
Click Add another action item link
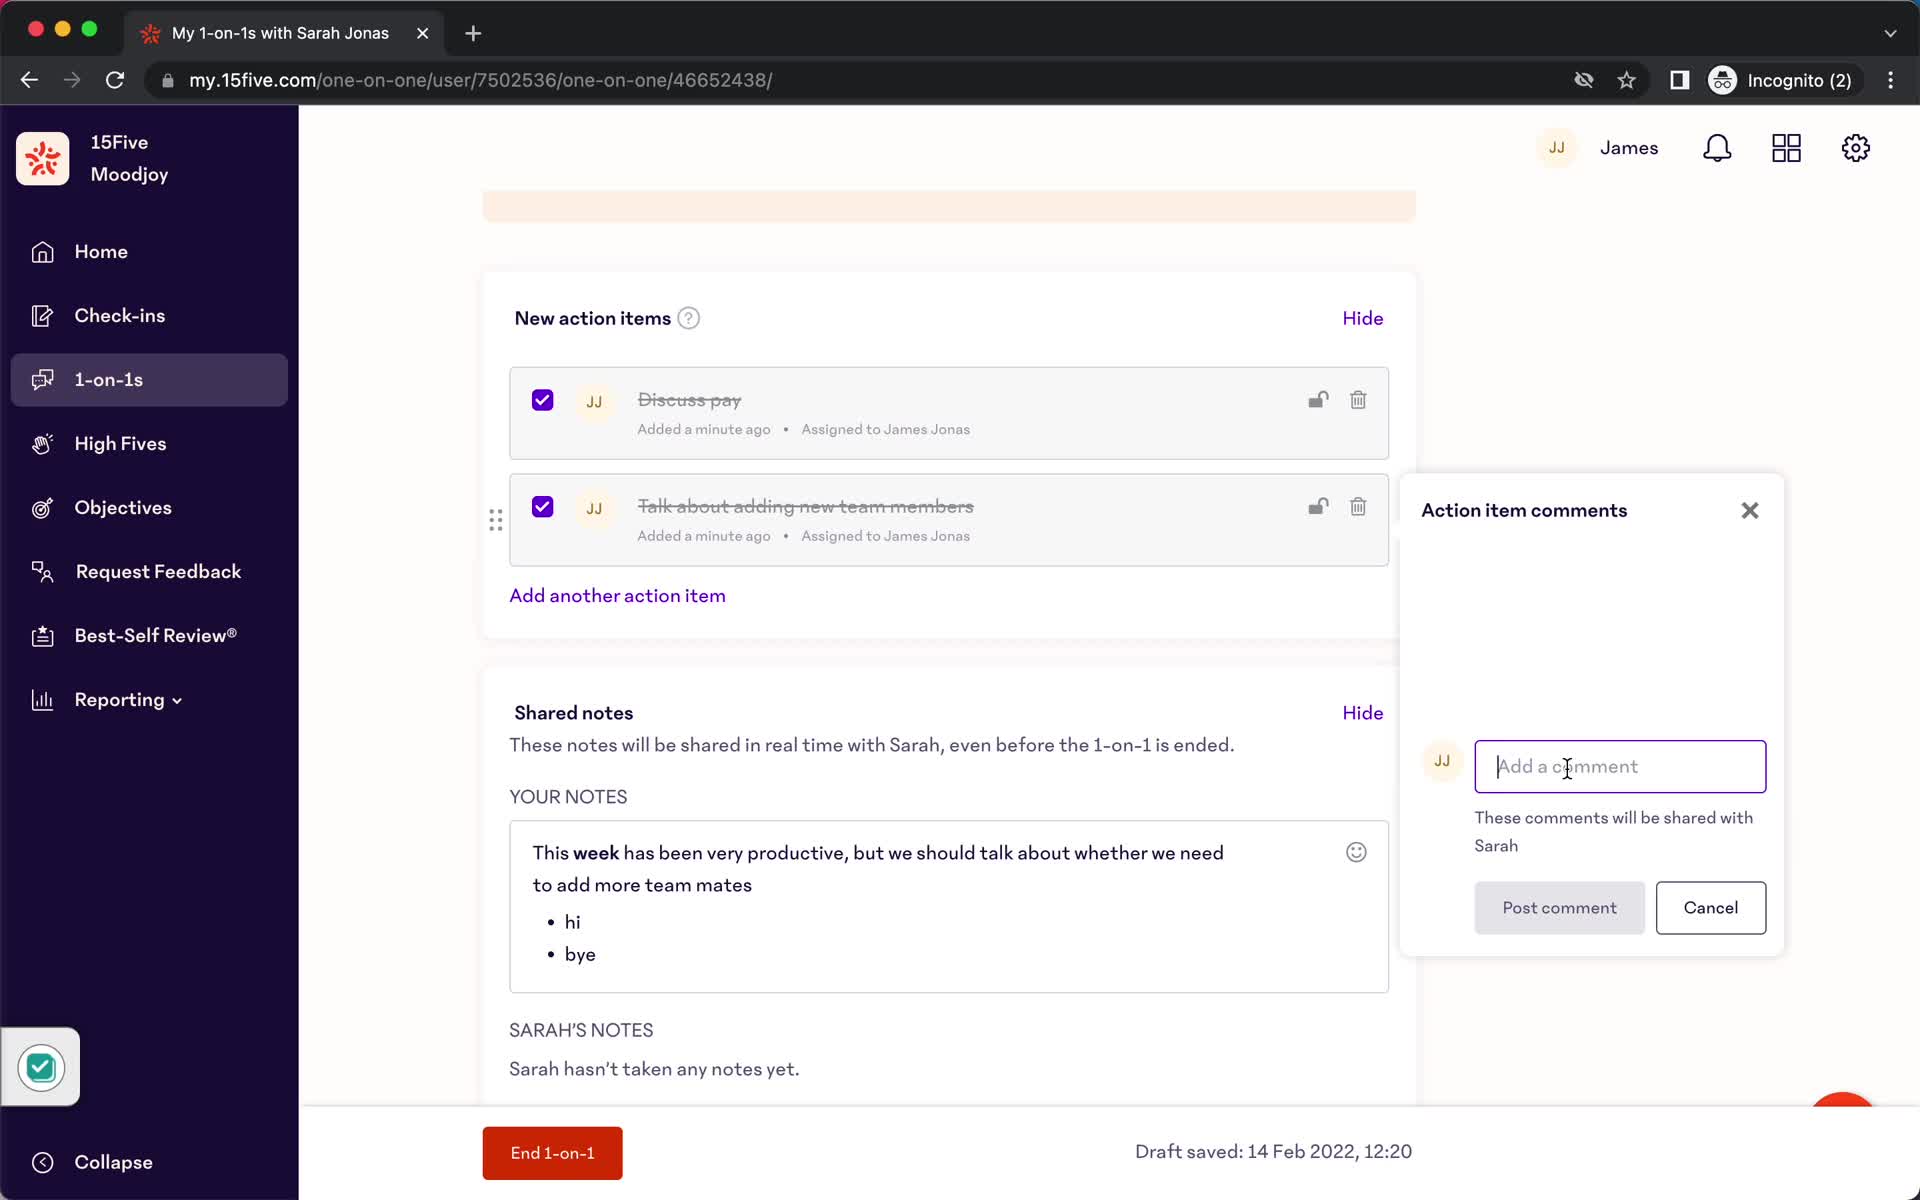617,594
